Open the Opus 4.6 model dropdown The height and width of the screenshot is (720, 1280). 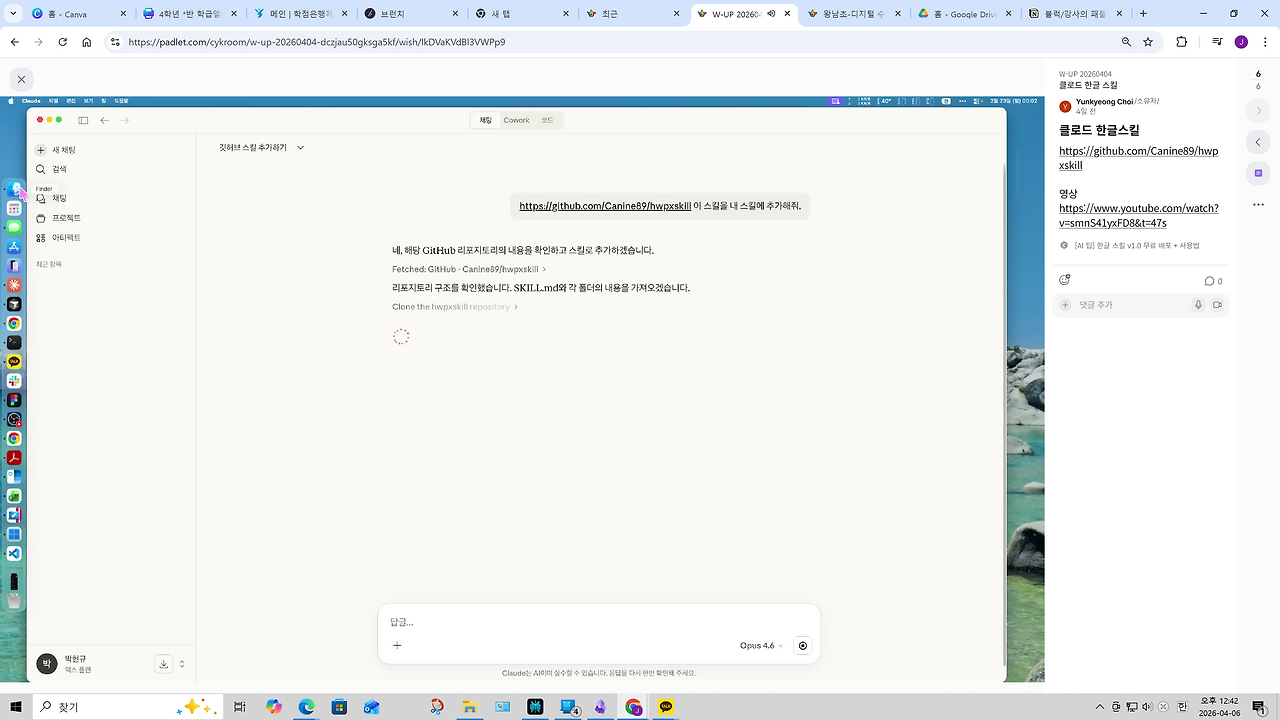pyautogui.click(x=762, y=645)
